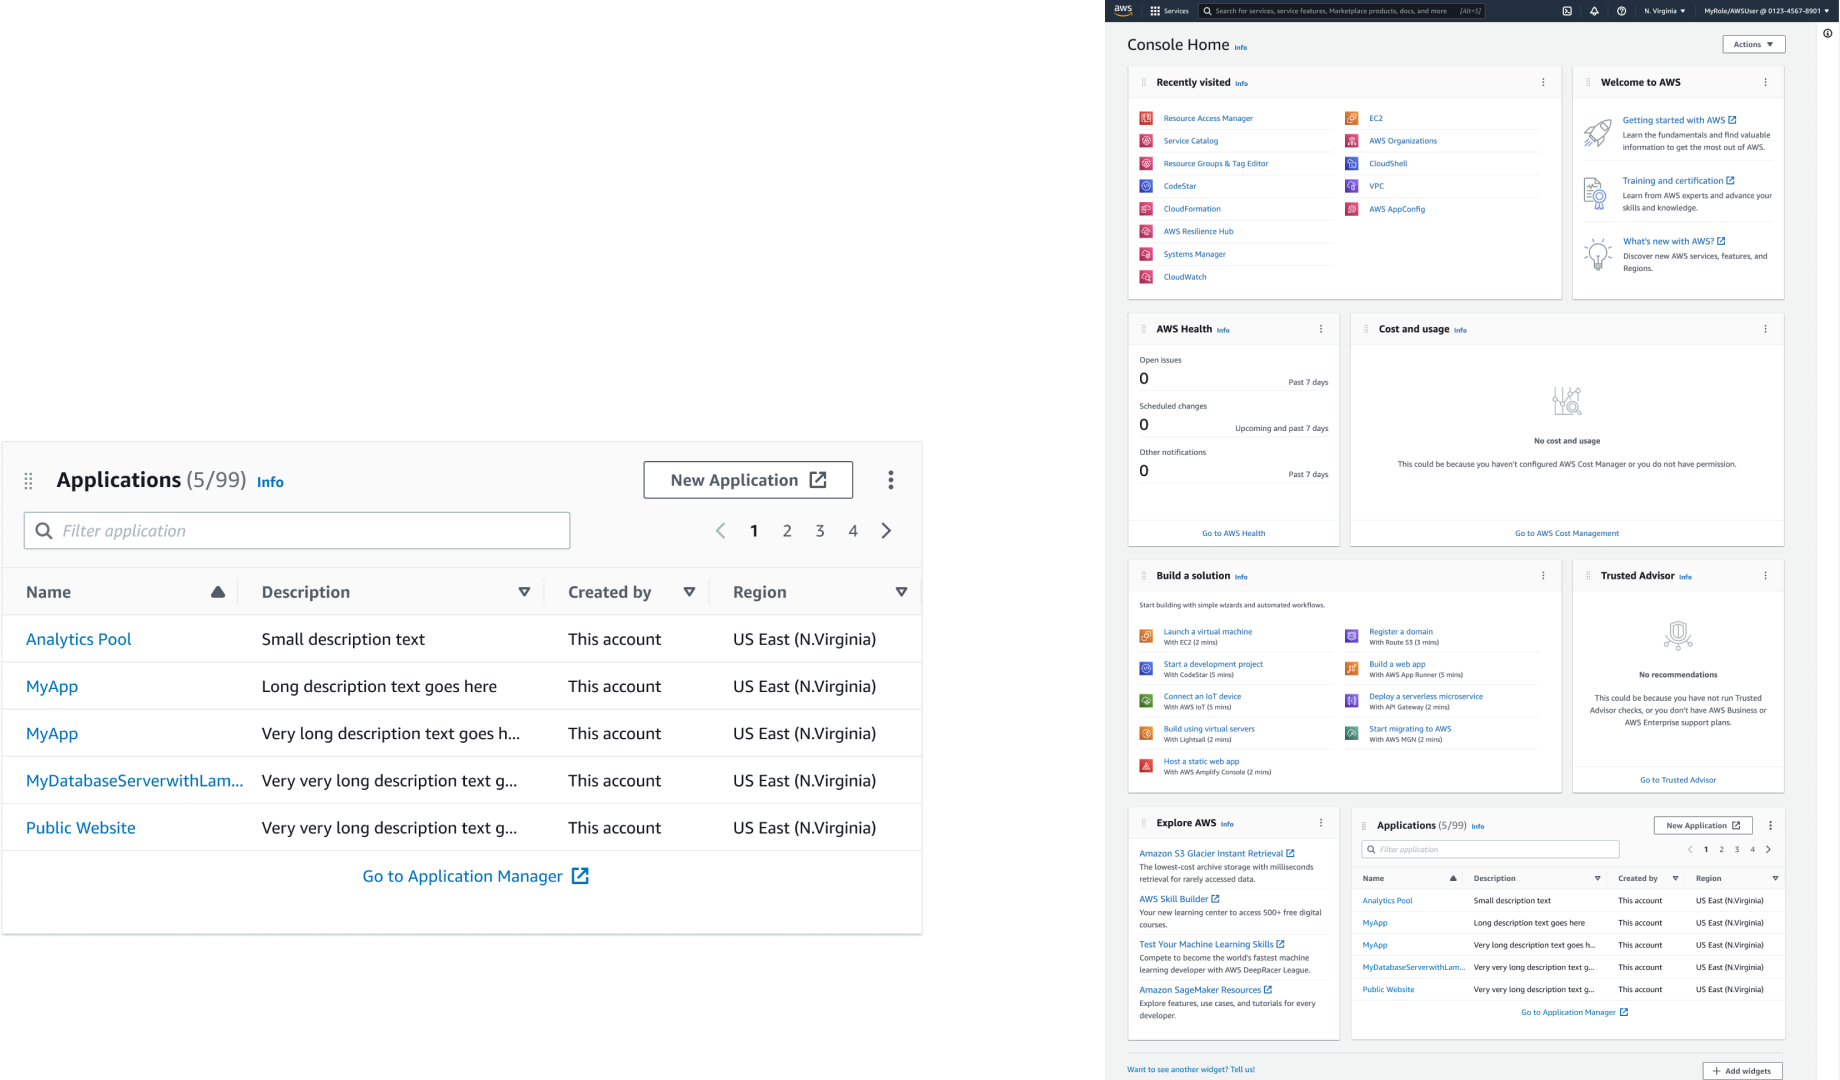Click the Filter application field in the console widget

[x=1490, y=849]
